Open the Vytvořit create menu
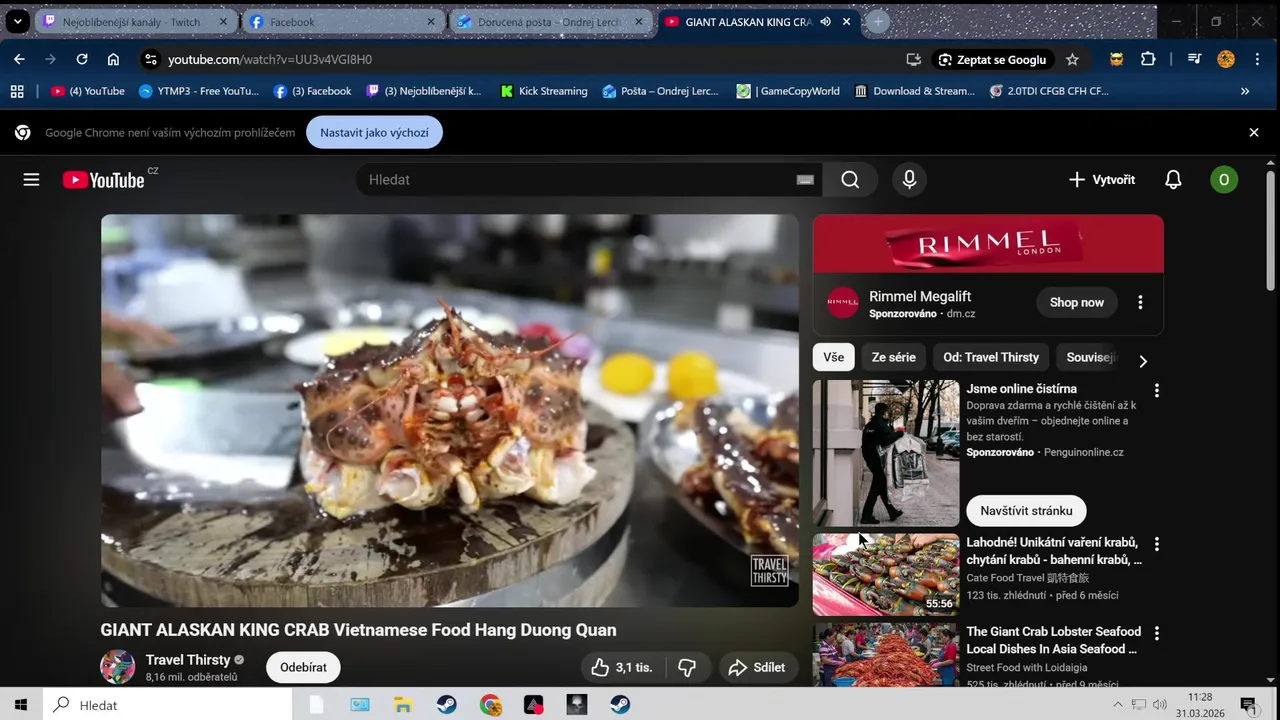Viewport: 1280px width, 720px height. (1101, 180)
